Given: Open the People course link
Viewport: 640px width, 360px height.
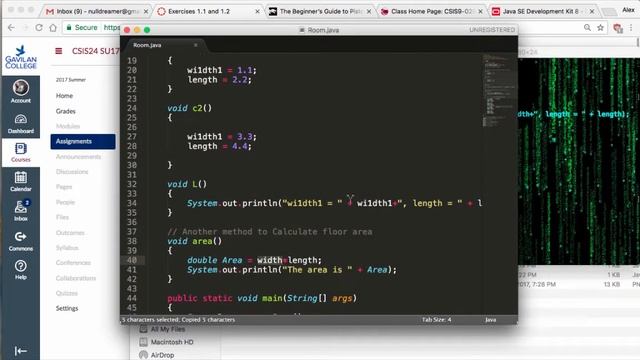Looking at the screenshot, I should click(x=65, y=202).
